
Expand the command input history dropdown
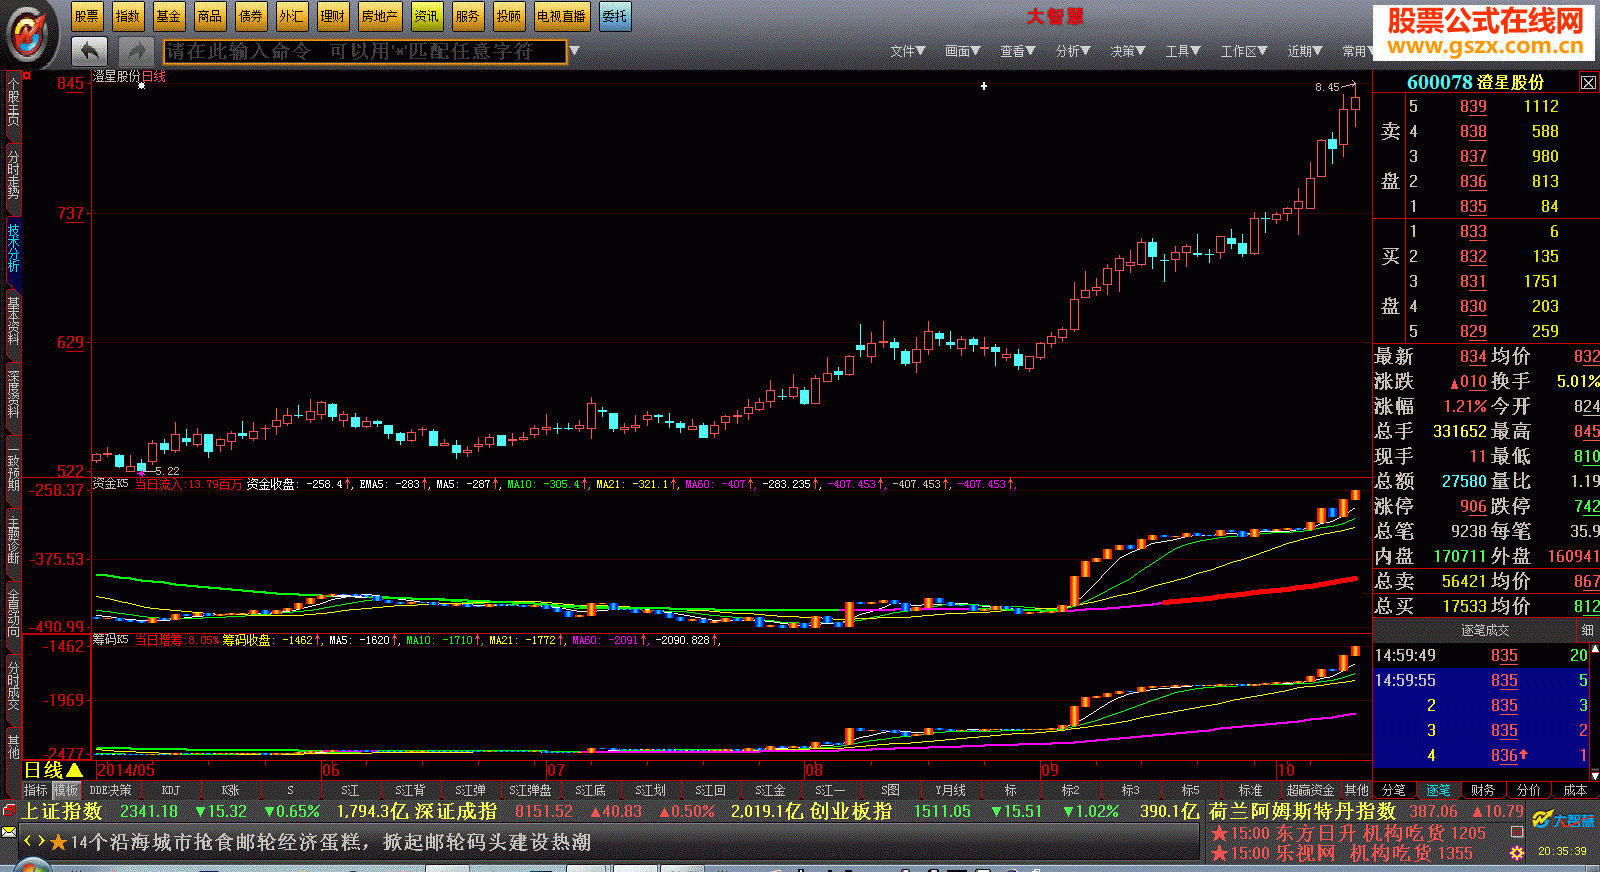(575, 51)
